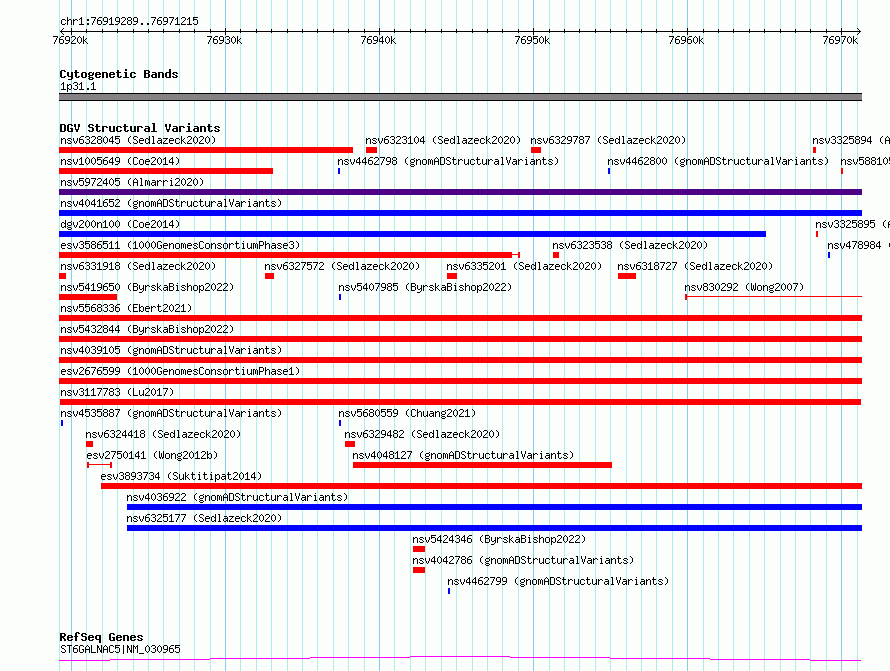Click the purple nsv5972405 variant bar
Image resolution: width=890 pixels, height=671 pixels.
pyautogui.click(x=460, y=192)
